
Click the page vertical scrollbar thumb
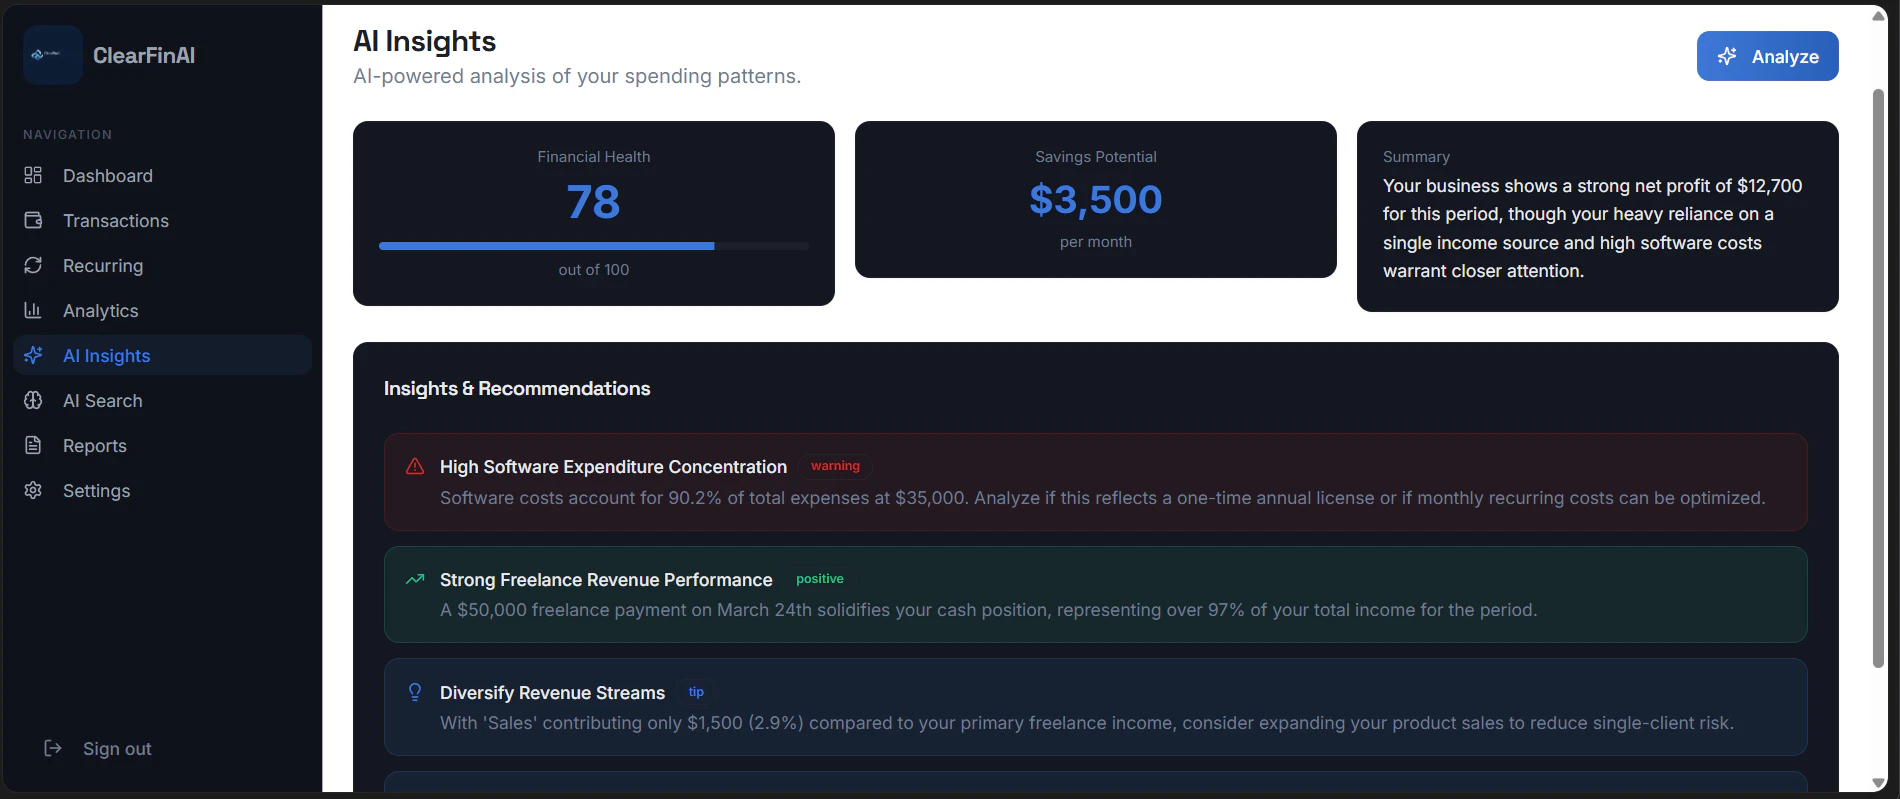pos(1878,378)
